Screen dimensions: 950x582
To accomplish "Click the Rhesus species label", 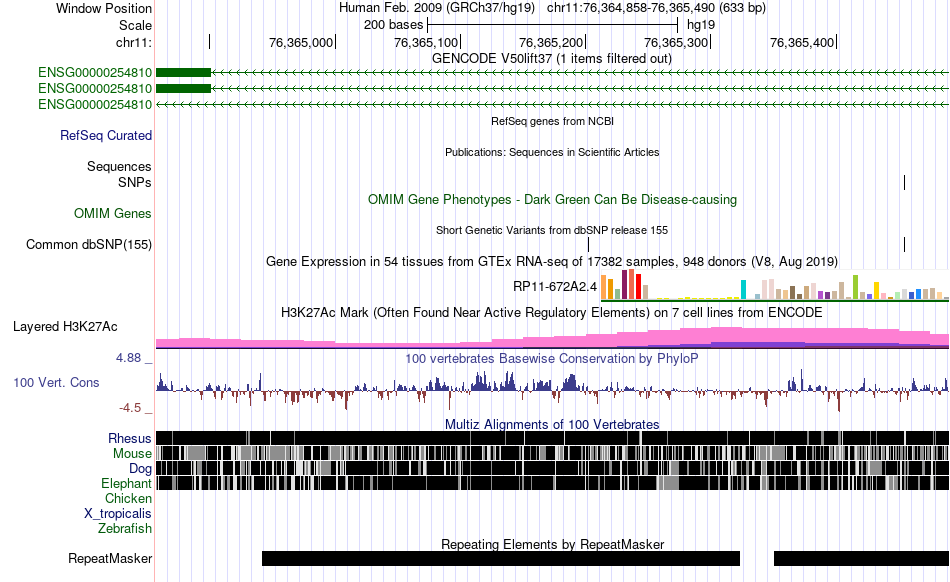I will 130,438.
